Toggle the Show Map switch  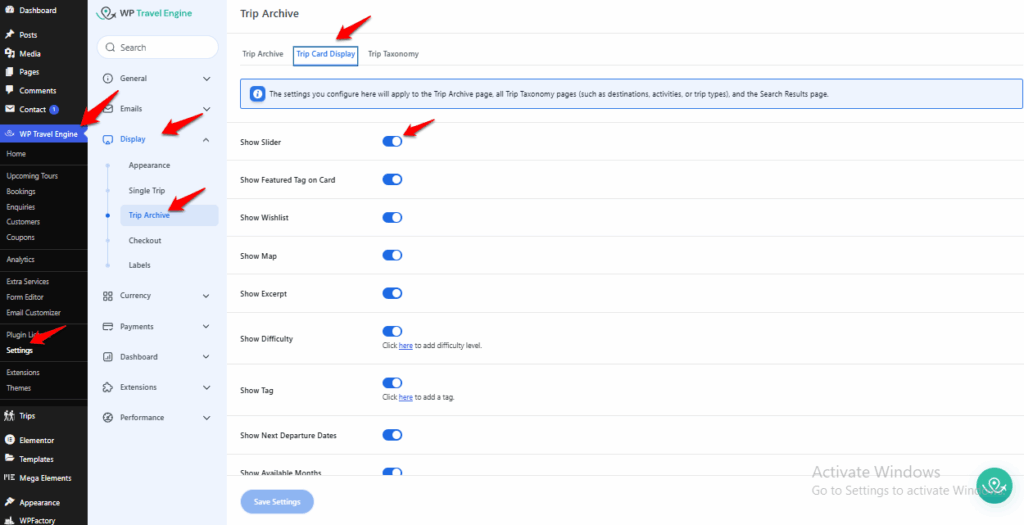[x=392, y=256]
